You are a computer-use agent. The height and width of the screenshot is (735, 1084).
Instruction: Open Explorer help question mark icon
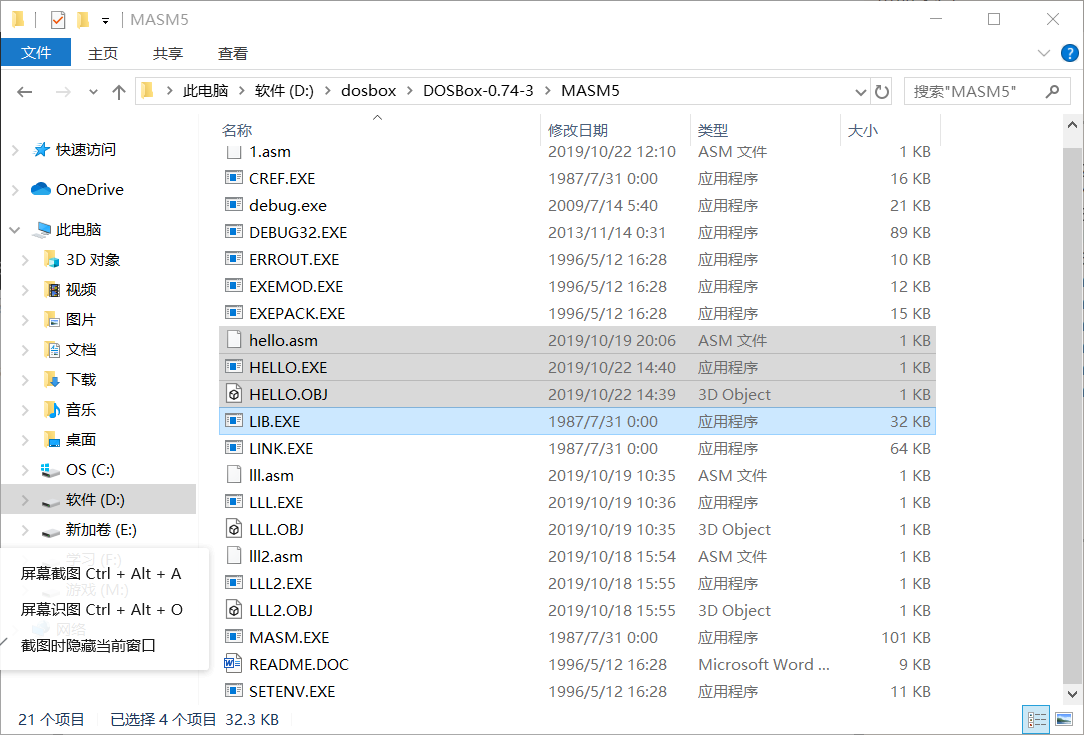1069,53
